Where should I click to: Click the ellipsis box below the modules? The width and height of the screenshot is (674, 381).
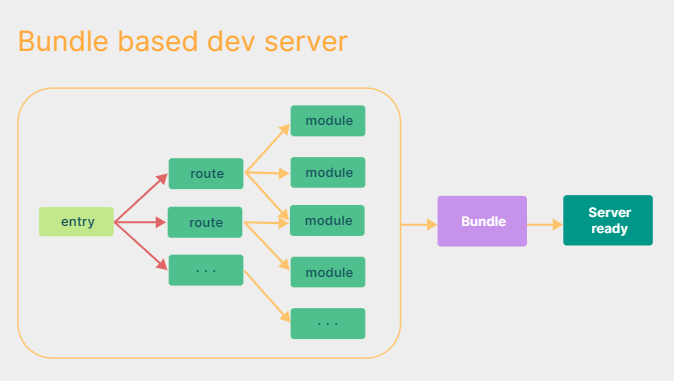coord(328,323)
